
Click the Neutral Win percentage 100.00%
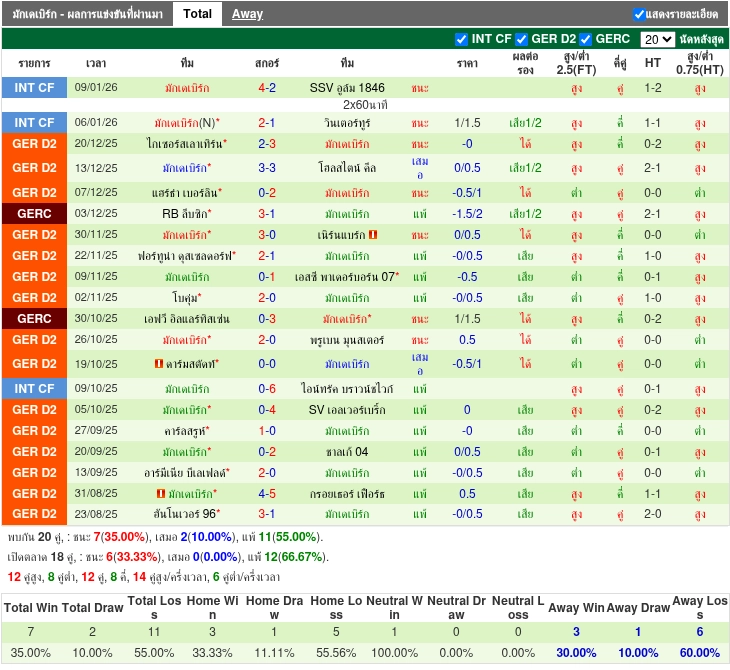tap(394, 653)
